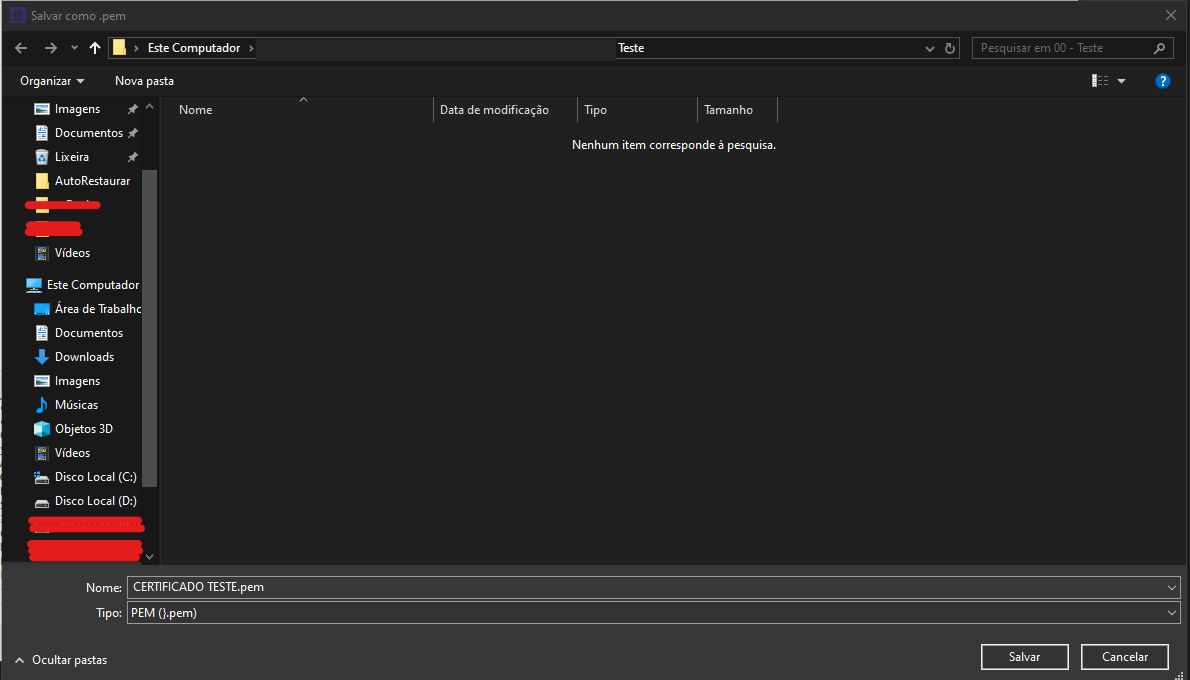The height and width of the screenshot is (680, 1190).
Task: Click the Downloads arrow icon
Action: click(42, 357)
